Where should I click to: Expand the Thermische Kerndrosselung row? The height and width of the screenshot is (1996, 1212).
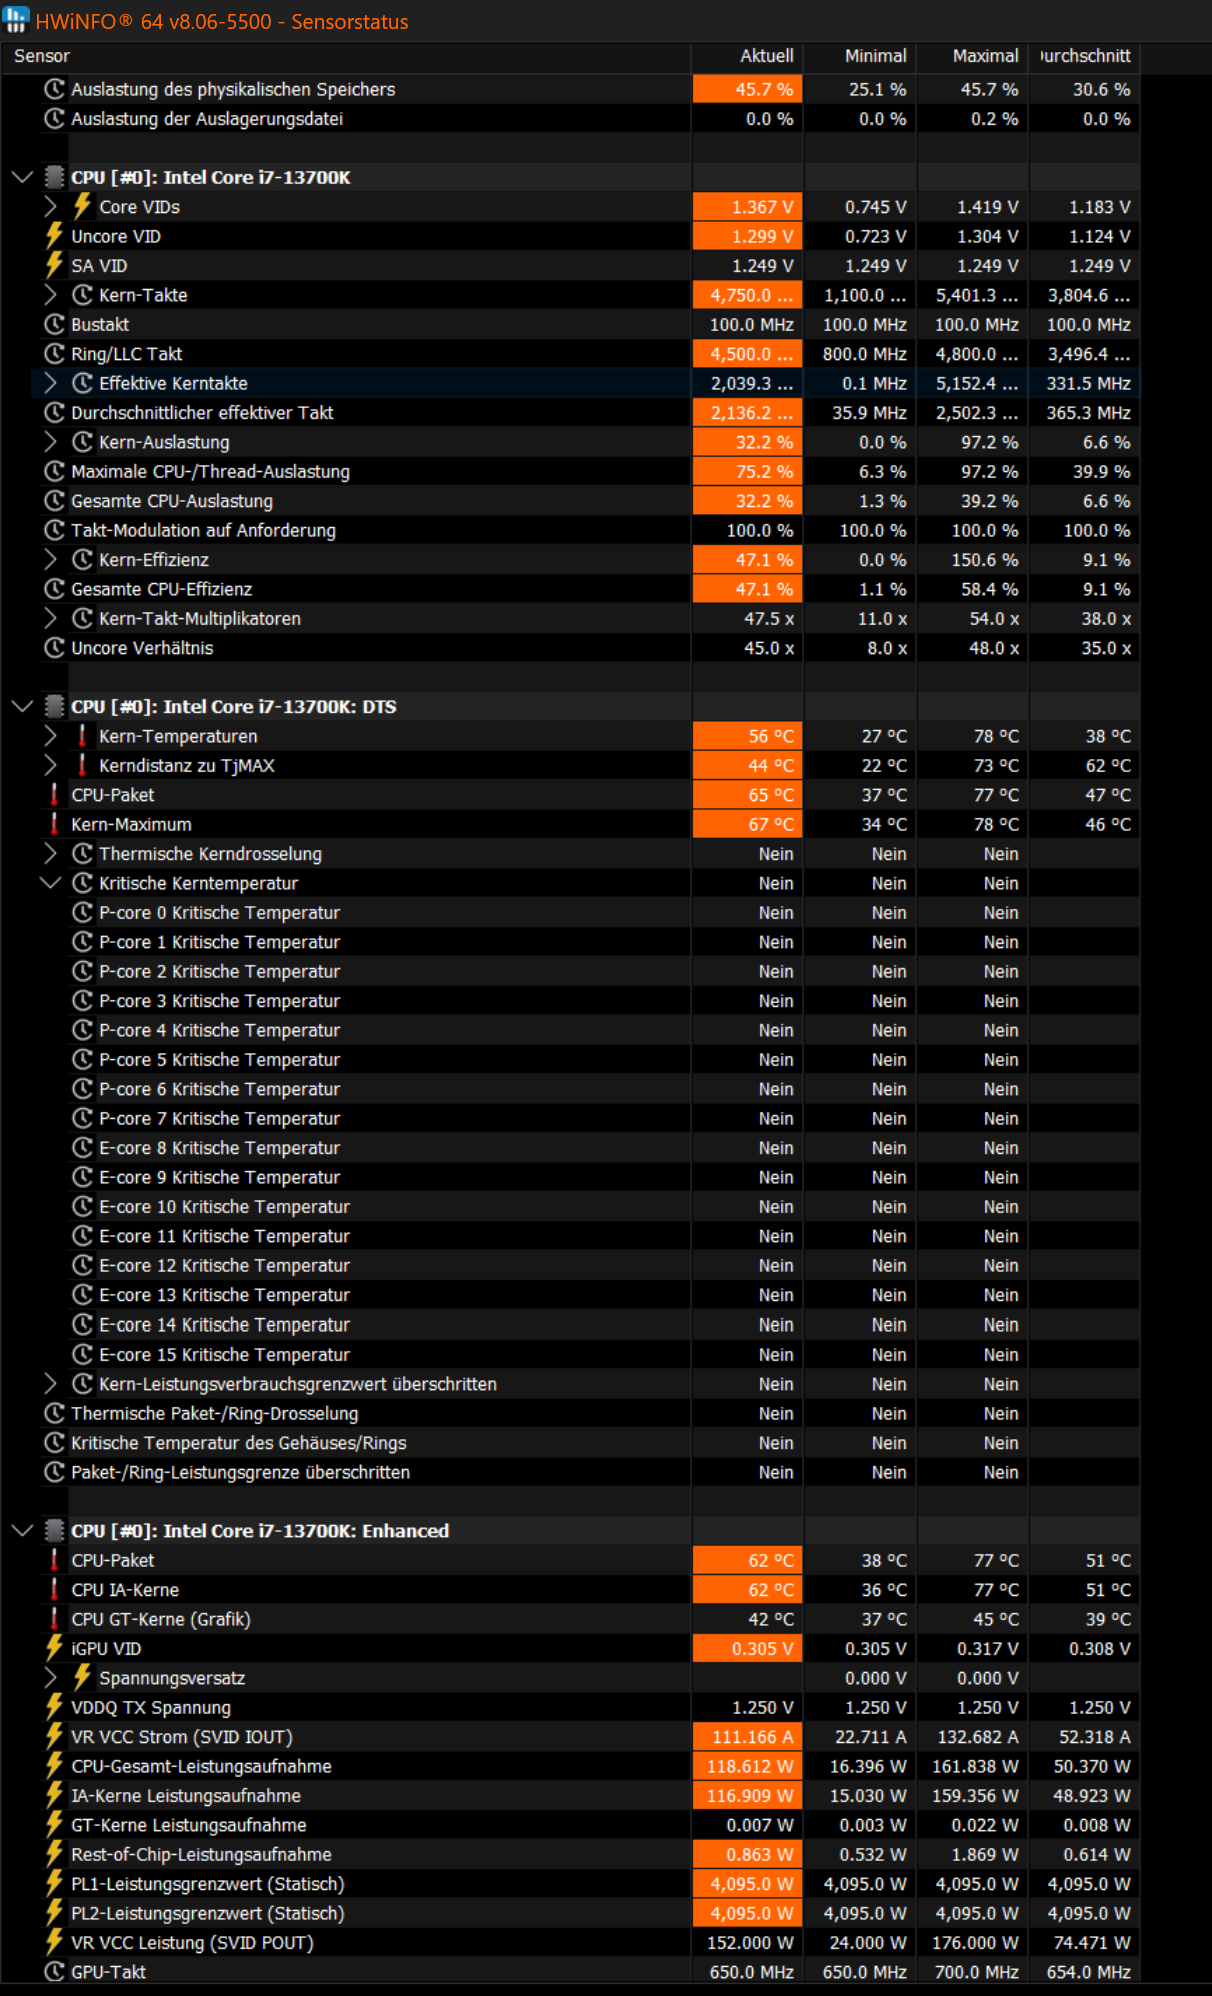[50, 854]
